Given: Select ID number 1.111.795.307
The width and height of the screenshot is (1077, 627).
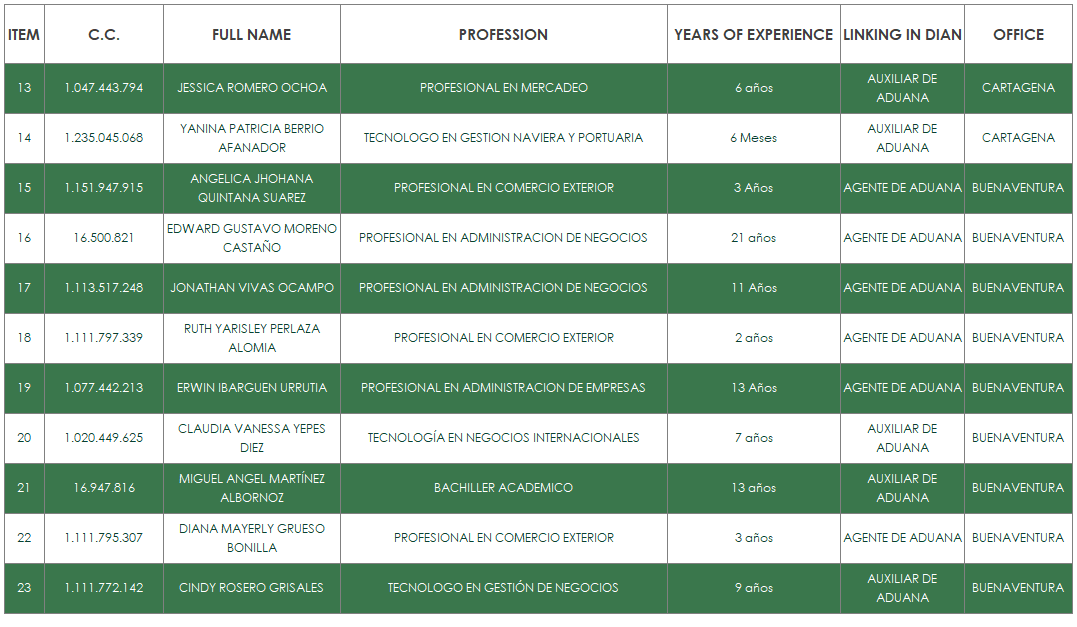Looking at the screenshot, I should point(104,538).
